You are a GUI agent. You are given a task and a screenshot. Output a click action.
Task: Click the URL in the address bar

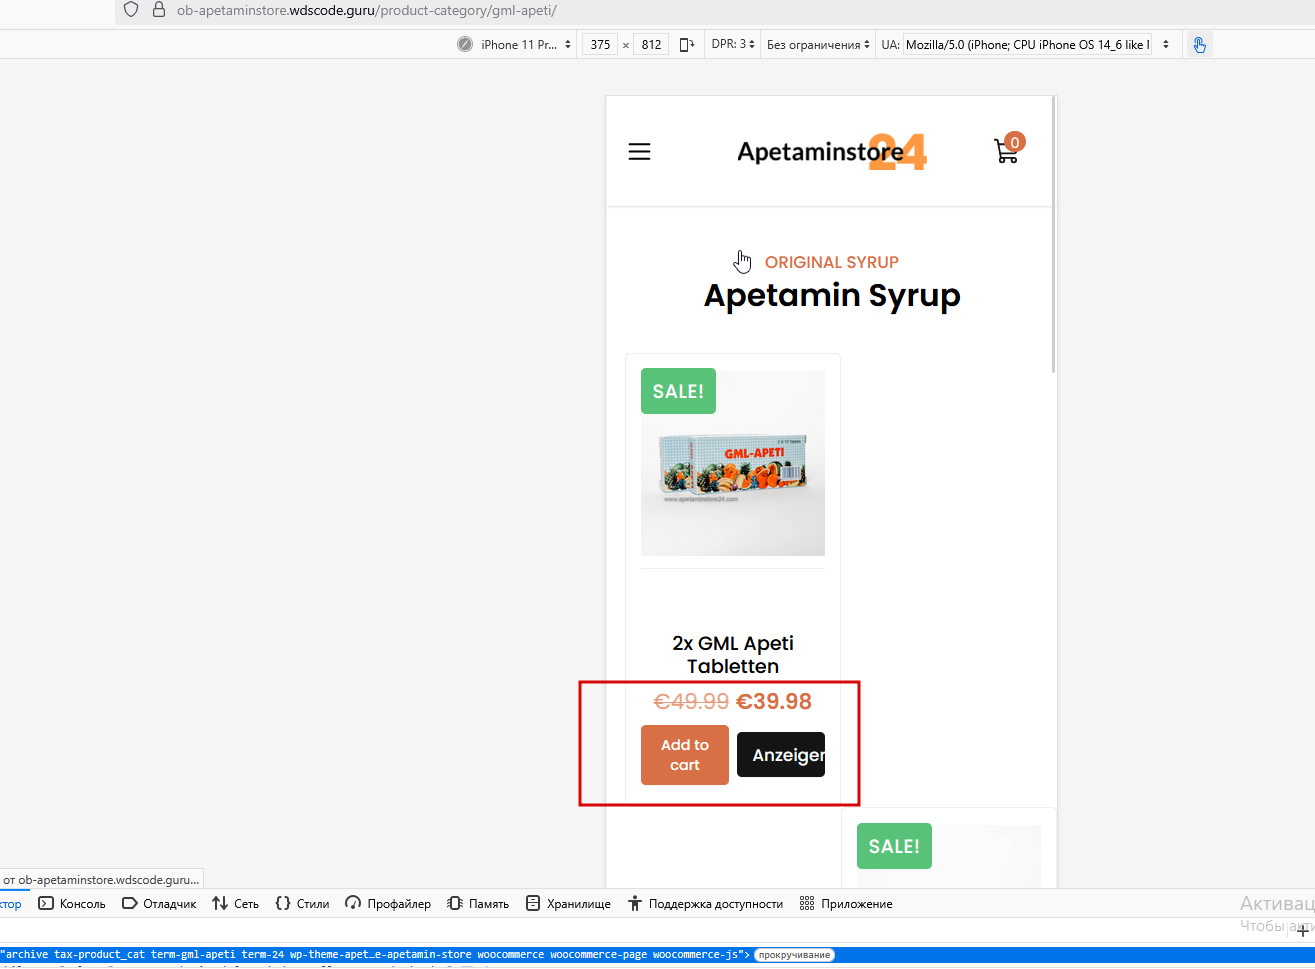(x=366, y=10)
